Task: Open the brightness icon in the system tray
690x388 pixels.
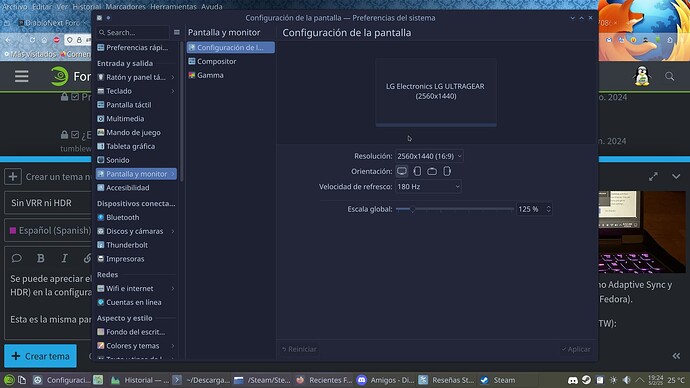Action: pyautogui.click(x=613, y=380)
